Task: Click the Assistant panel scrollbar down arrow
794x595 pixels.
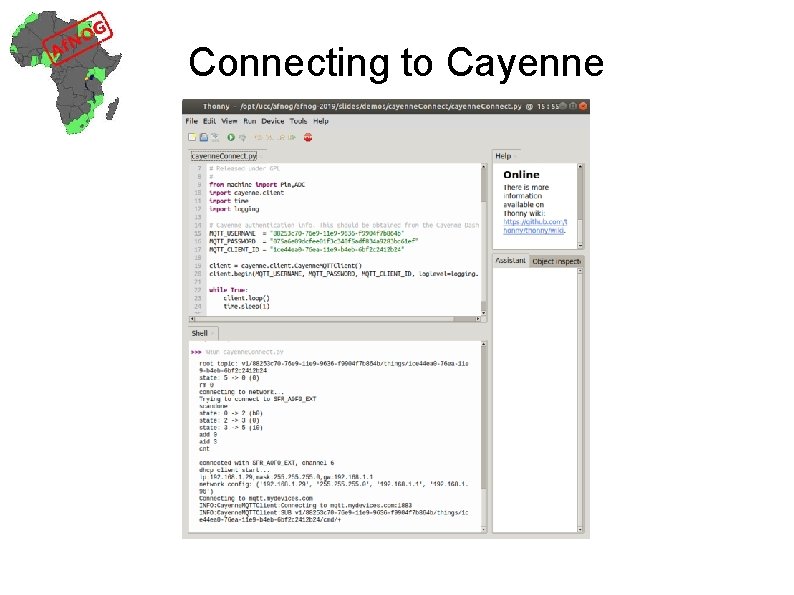Action: tap(580, 529)
